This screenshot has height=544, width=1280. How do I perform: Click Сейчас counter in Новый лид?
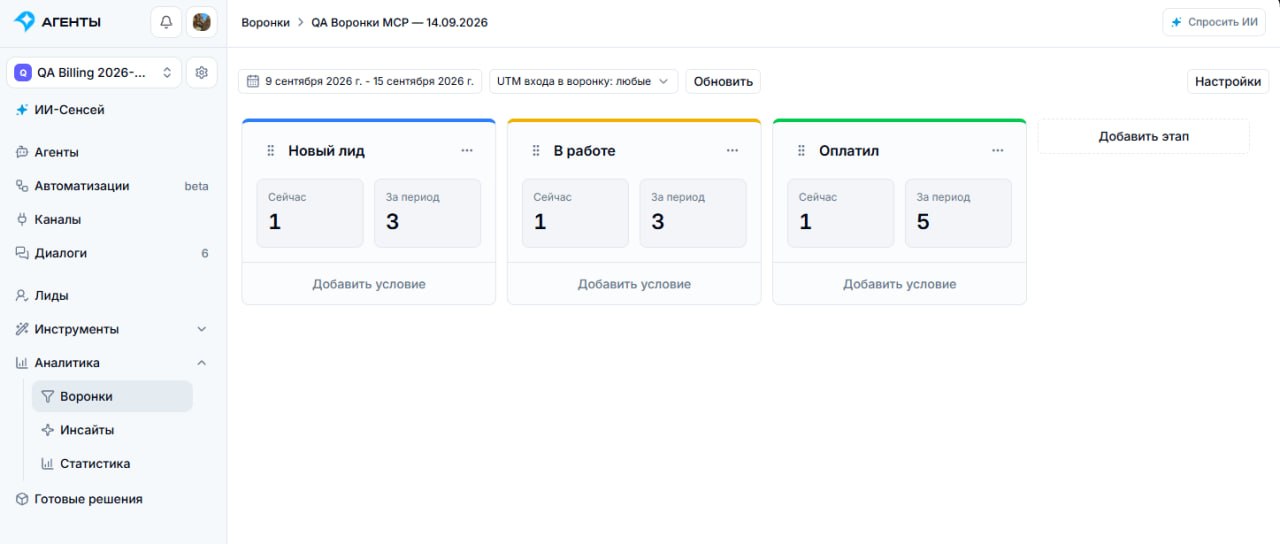[x=310, y=213]
